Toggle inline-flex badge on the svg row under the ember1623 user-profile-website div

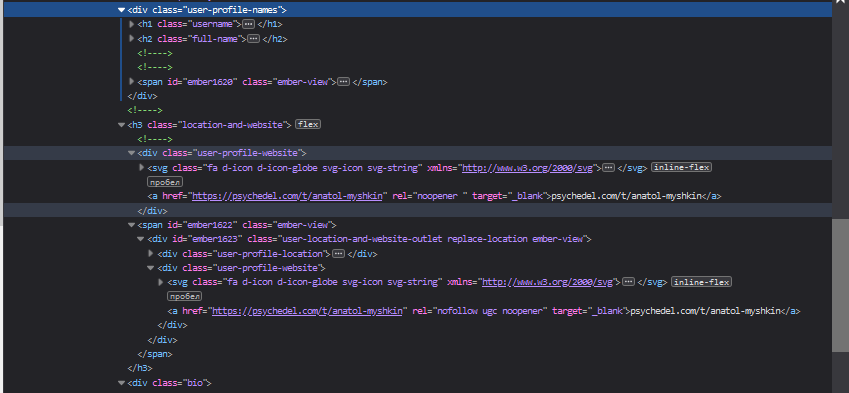click(x=701, y=282)
